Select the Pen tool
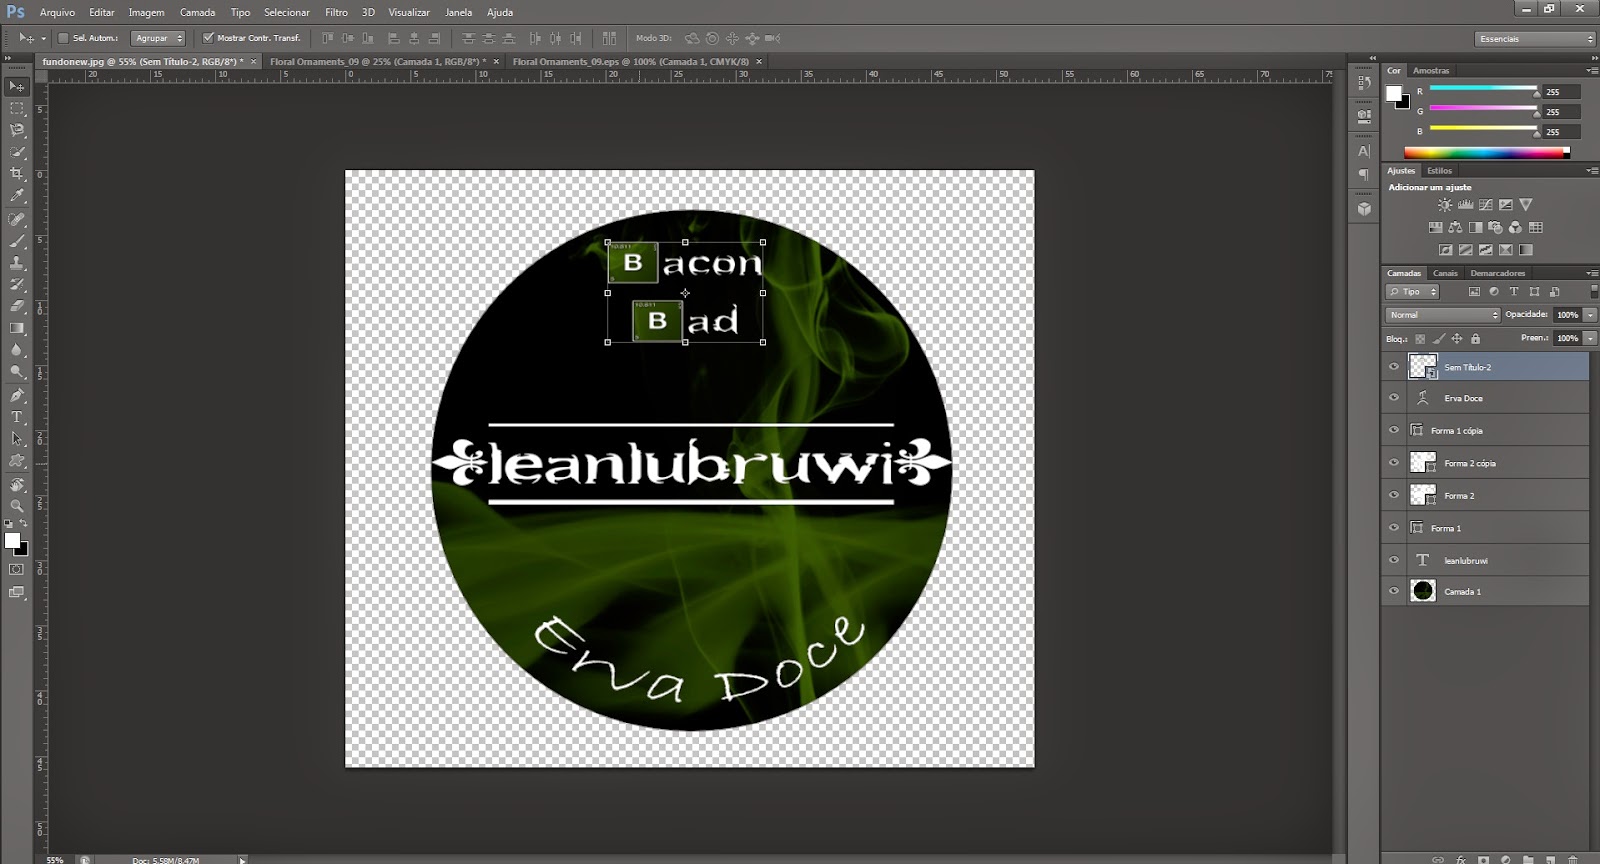This screenshot has width=1600, height=864. [x=17, y=395]
